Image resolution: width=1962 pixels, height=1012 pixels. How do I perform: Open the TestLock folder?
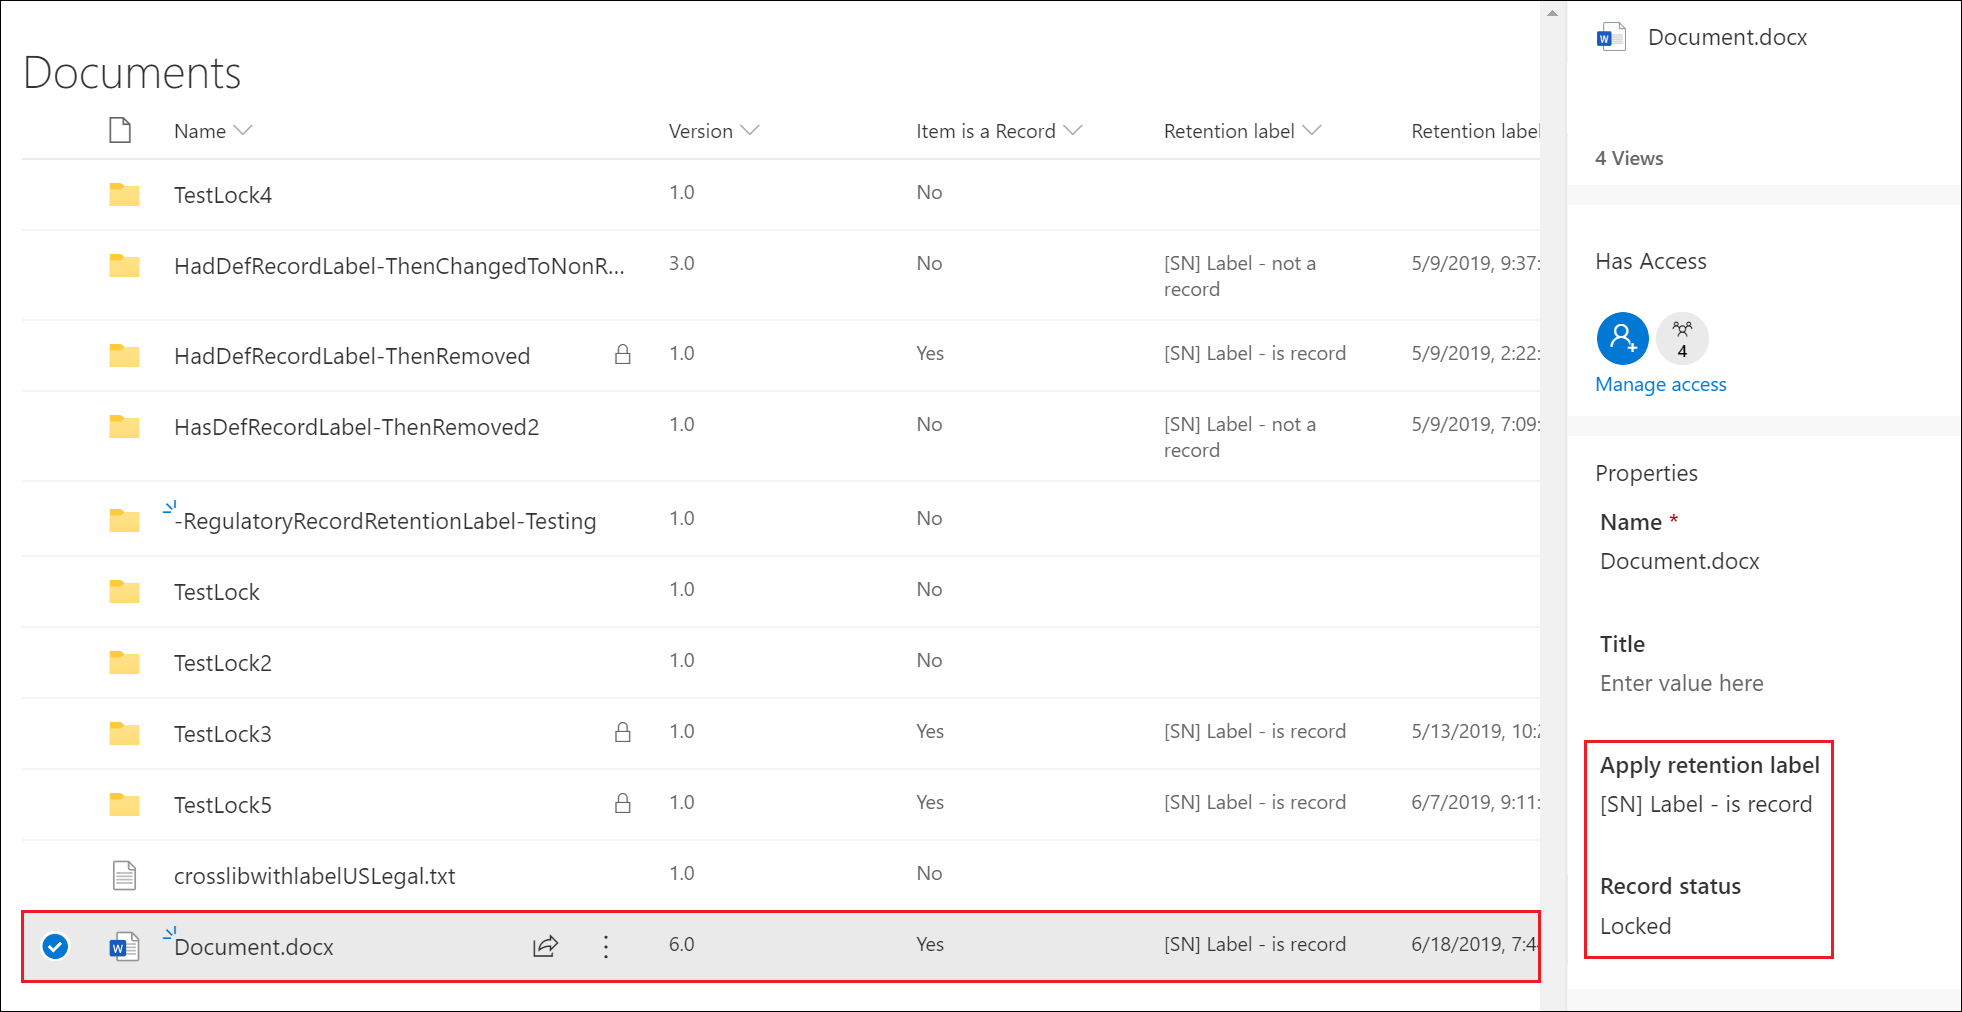pyautogui.click(x=216, y=591)
